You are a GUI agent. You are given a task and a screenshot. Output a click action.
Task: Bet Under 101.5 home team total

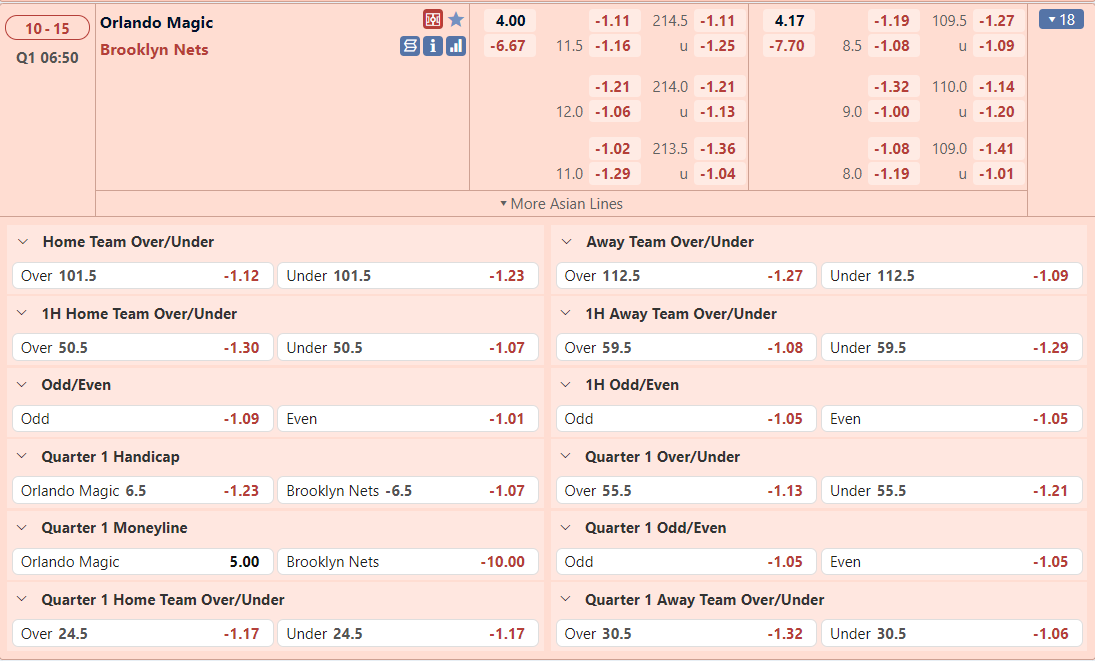[408, 276]
